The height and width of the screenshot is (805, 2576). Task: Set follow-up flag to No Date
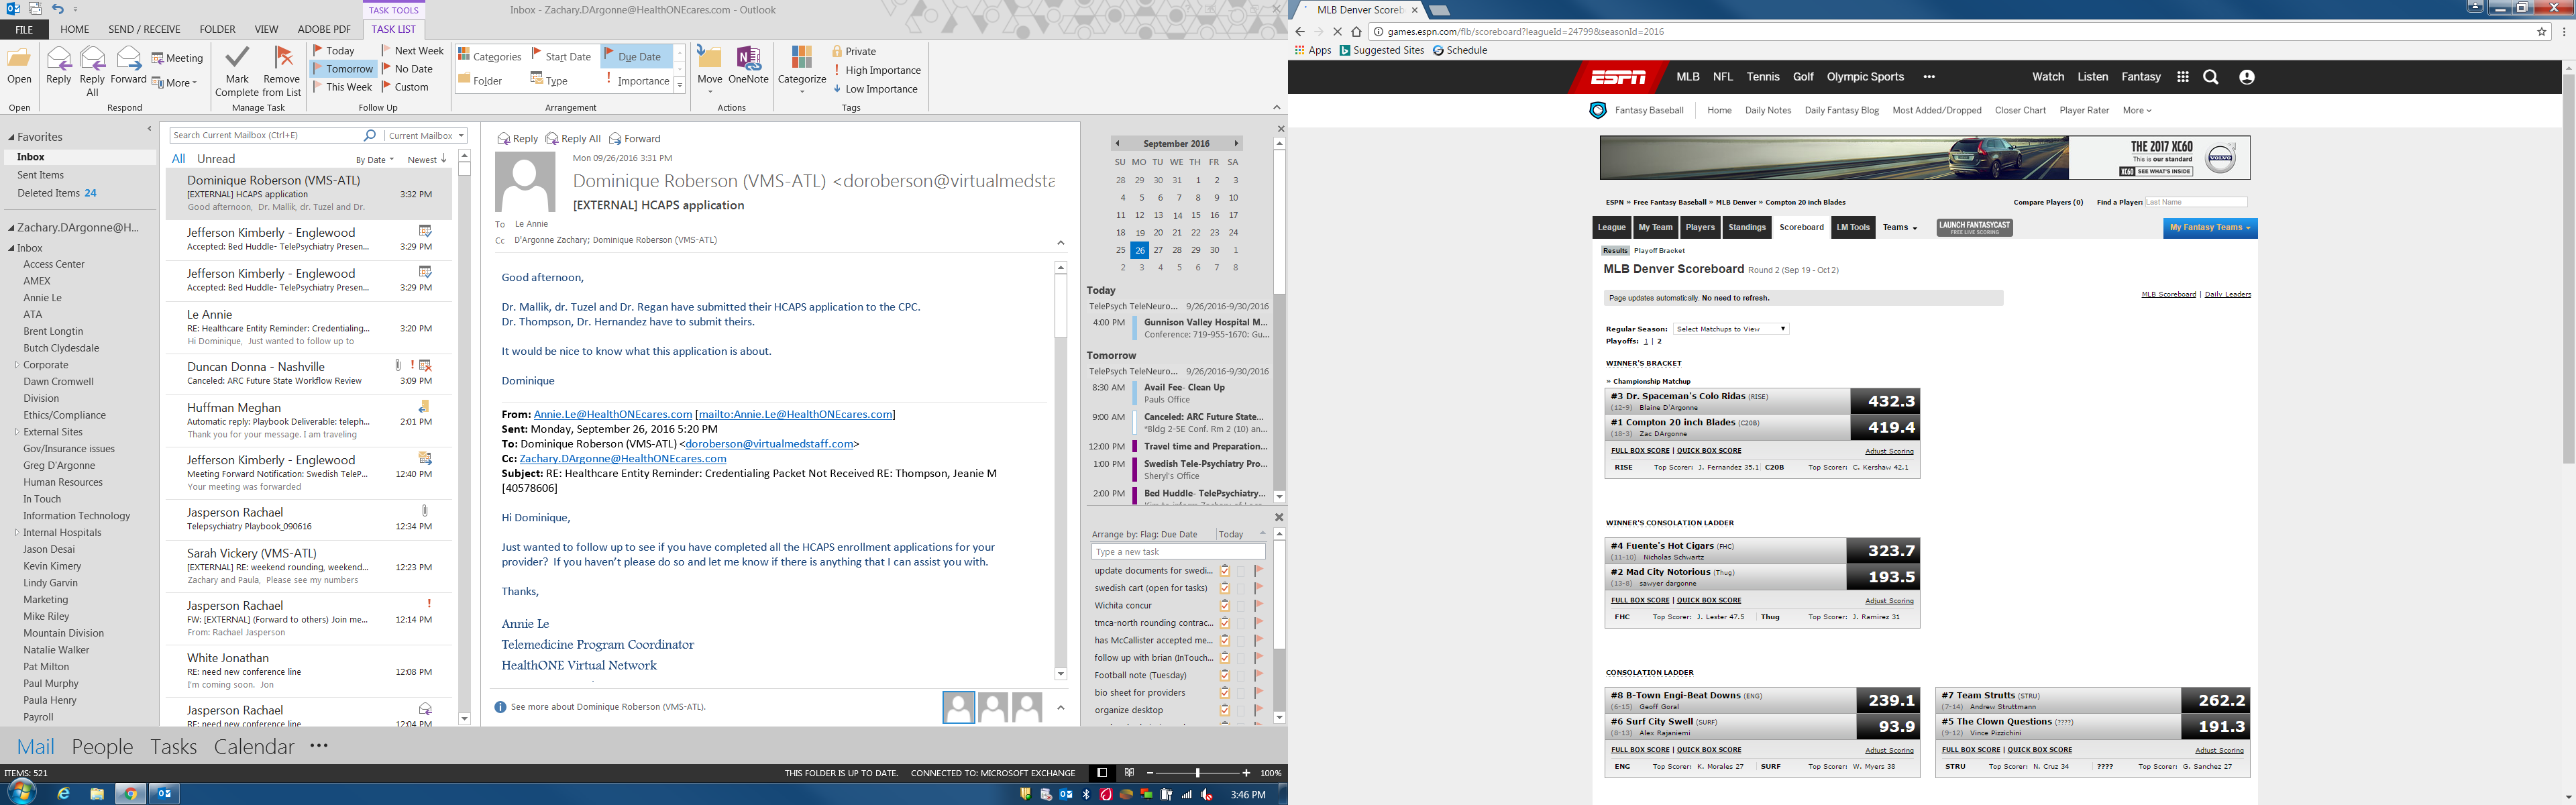click(407, 69)
